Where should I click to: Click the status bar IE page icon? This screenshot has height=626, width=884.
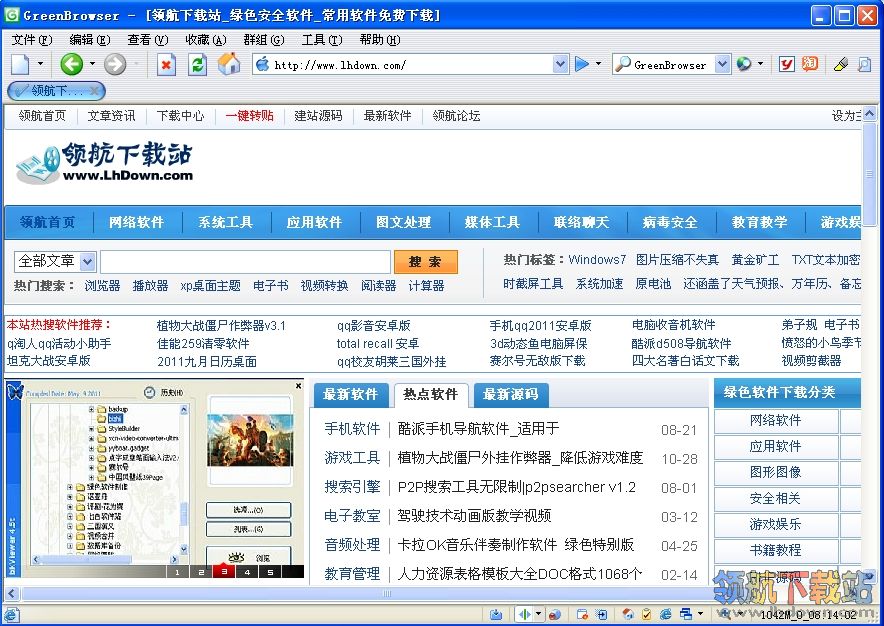[11, 615]
